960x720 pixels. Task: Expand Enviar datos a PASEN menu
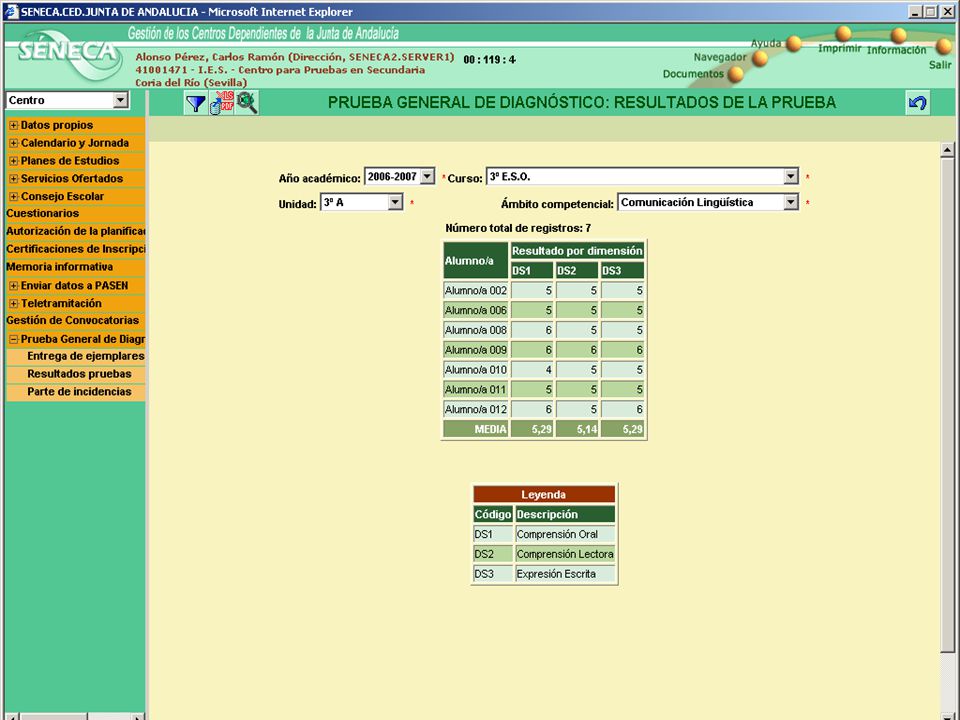tap(13, 285)
